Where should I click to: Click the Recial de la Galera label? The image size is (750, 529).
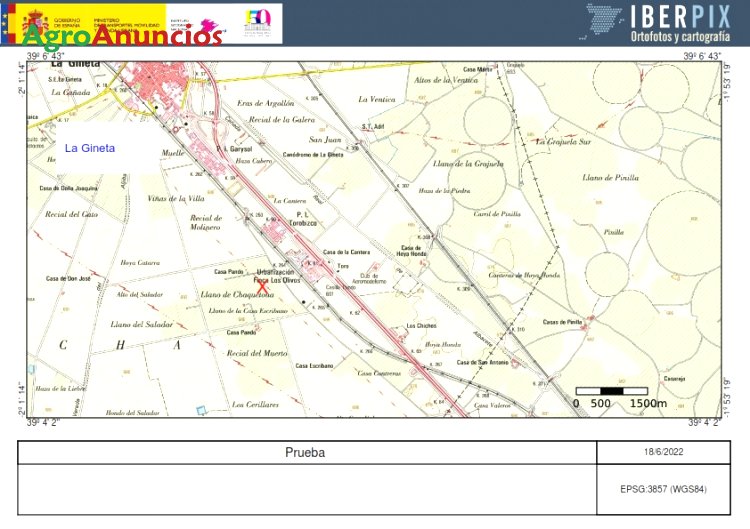coord(282,120)
